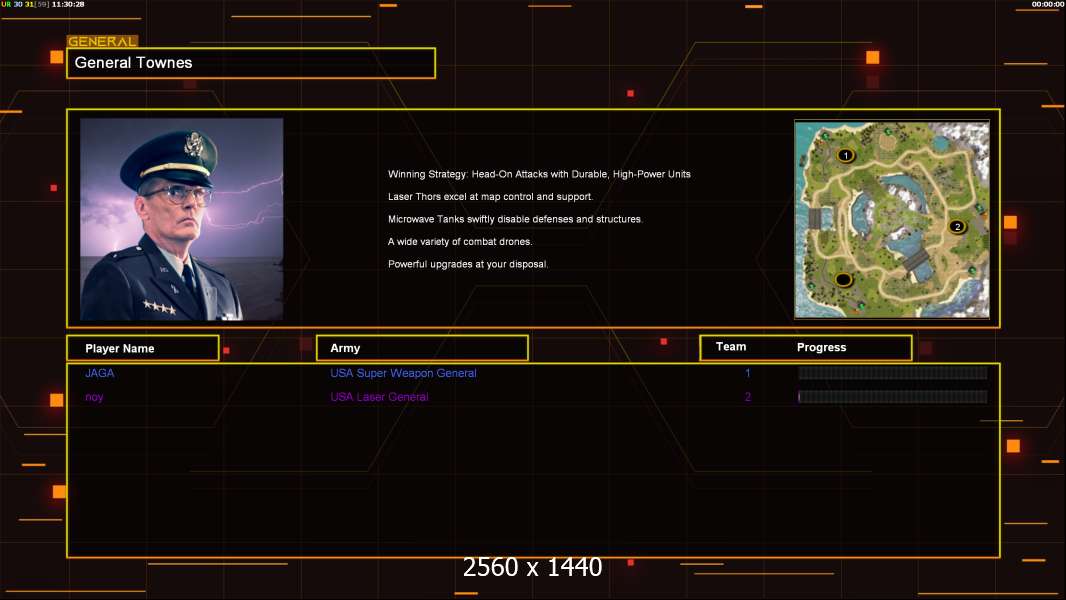Click the Player Name column header
This screenshot has width=1066, height=600.
(142, 348)
